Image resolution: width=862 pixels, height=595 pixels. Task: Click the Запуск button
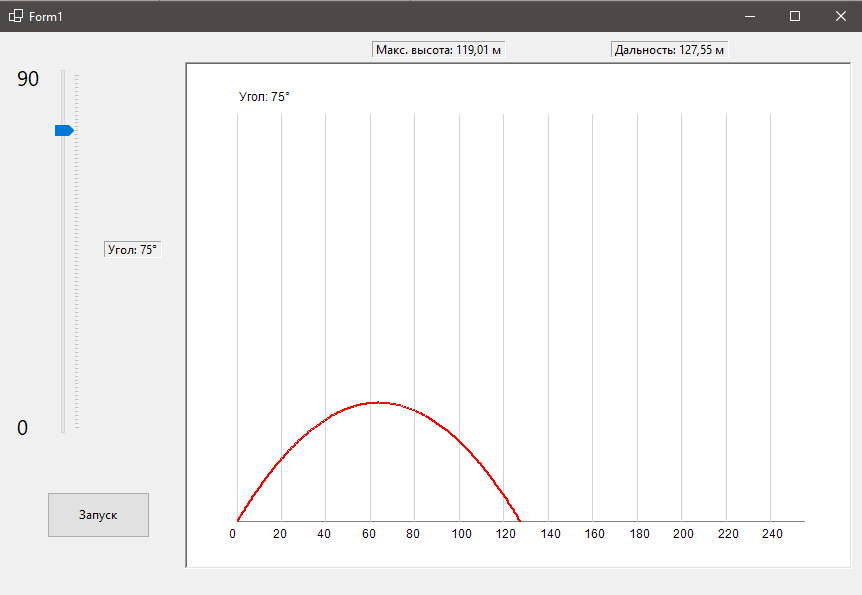(x=98, y=515)
